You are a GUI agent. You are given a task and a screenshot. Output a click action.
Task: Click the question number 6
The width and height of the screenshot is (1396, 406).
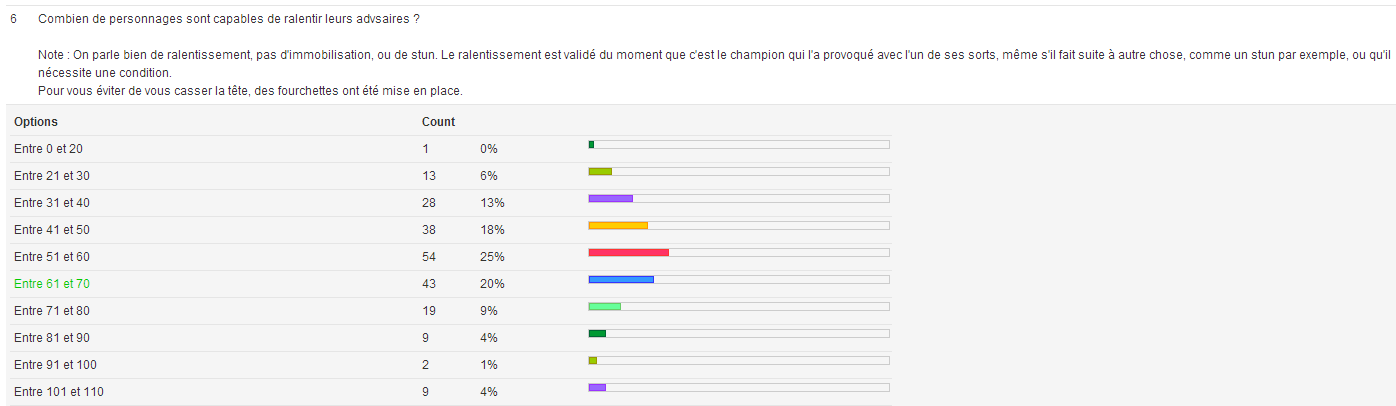(x=13, y=19)
